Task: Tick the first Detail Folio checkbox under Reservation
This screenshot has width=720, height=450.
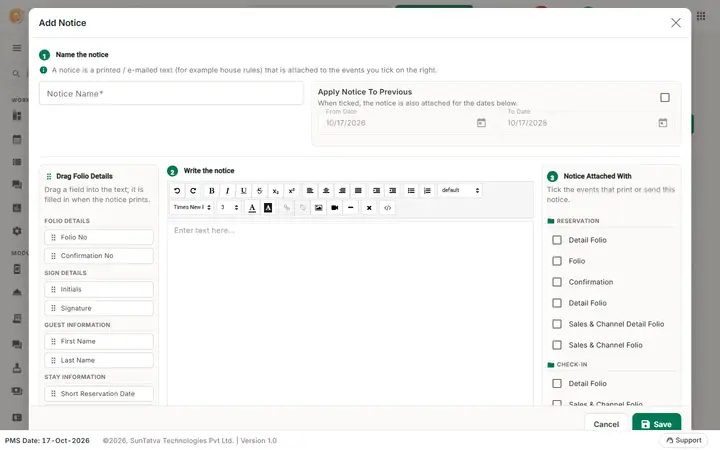Action: click(x=557, y=240)
